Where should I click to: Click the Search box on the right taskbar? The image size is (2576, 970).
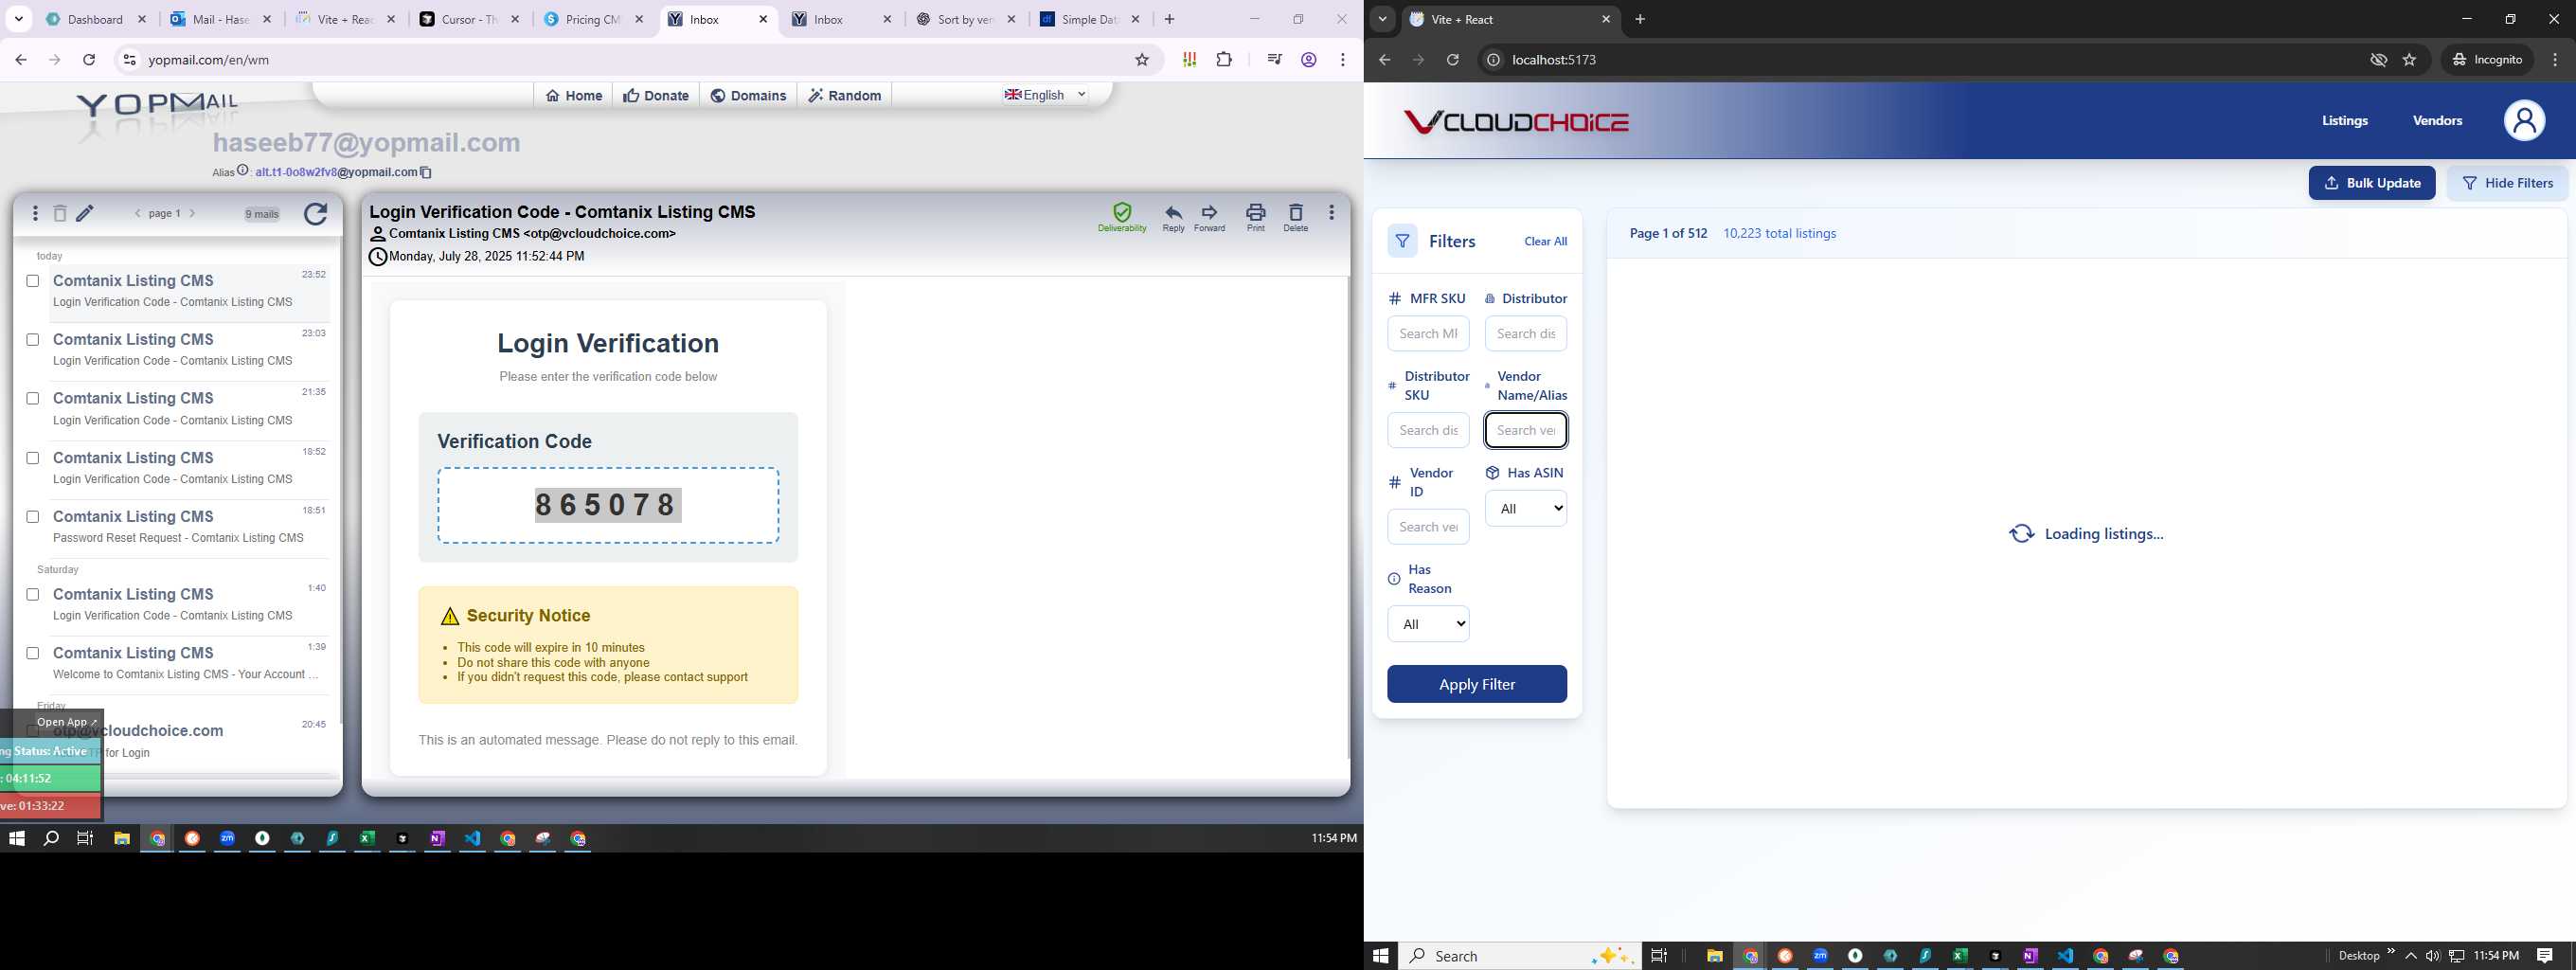pos(1517,956)
